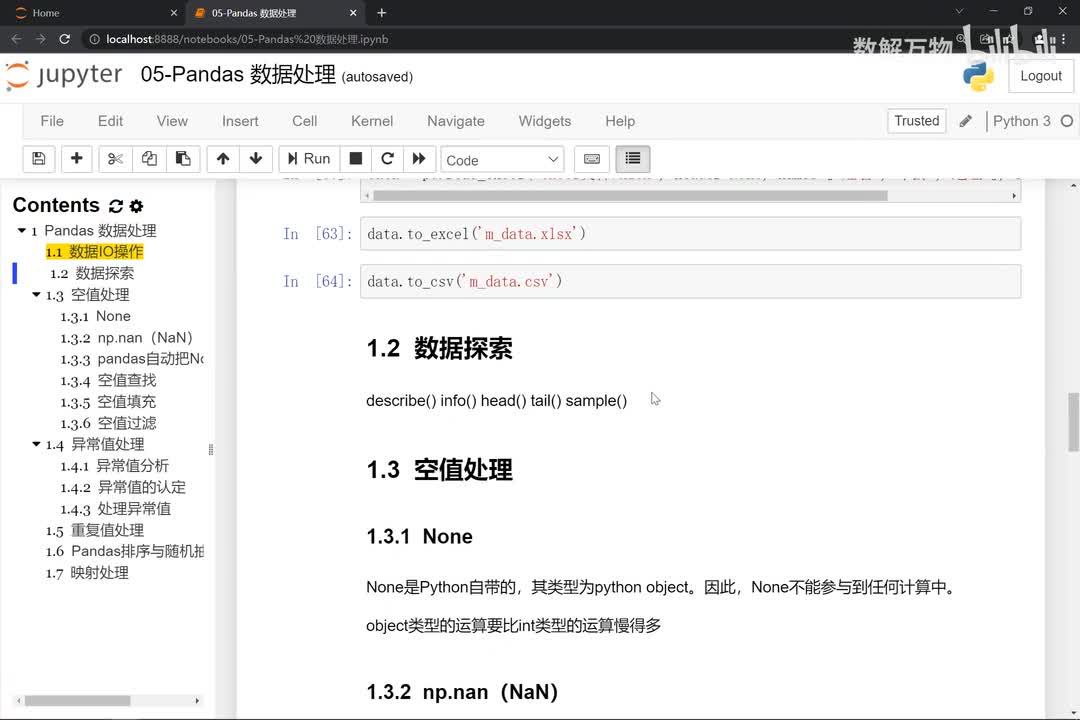This screenshot has width=1080, height=720.
Task: Click inside cell data.to_csv('m_data.csv')
Action: (690, 281)
